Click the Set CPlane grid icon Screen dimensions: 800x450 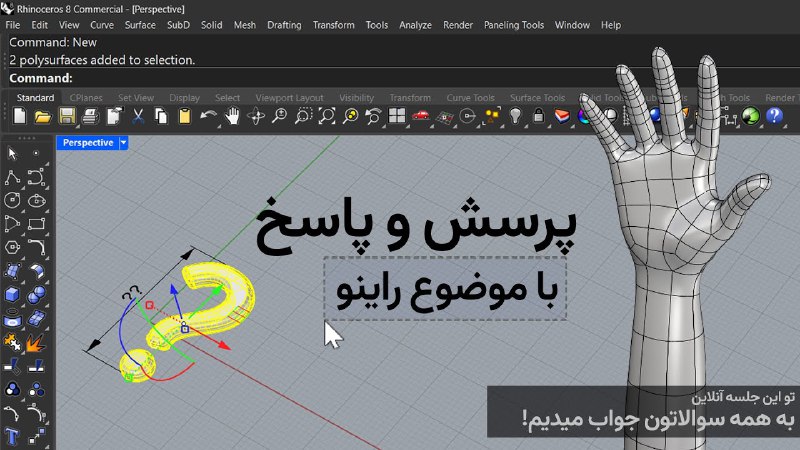[444, 117]
